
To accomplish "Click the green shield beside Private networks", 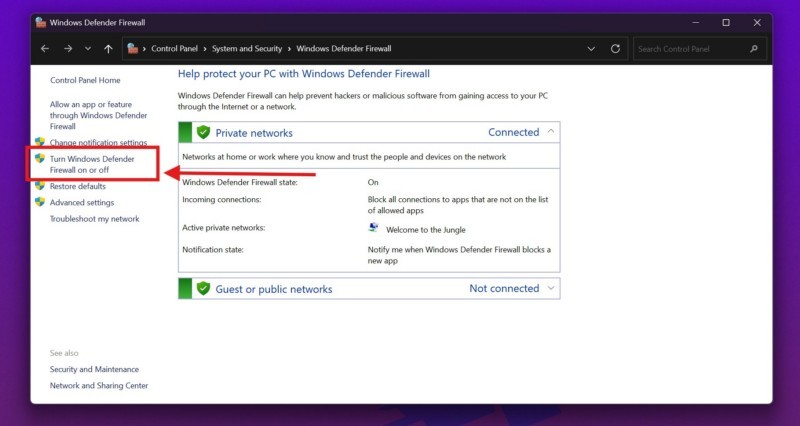I will [x=203, y=132].
